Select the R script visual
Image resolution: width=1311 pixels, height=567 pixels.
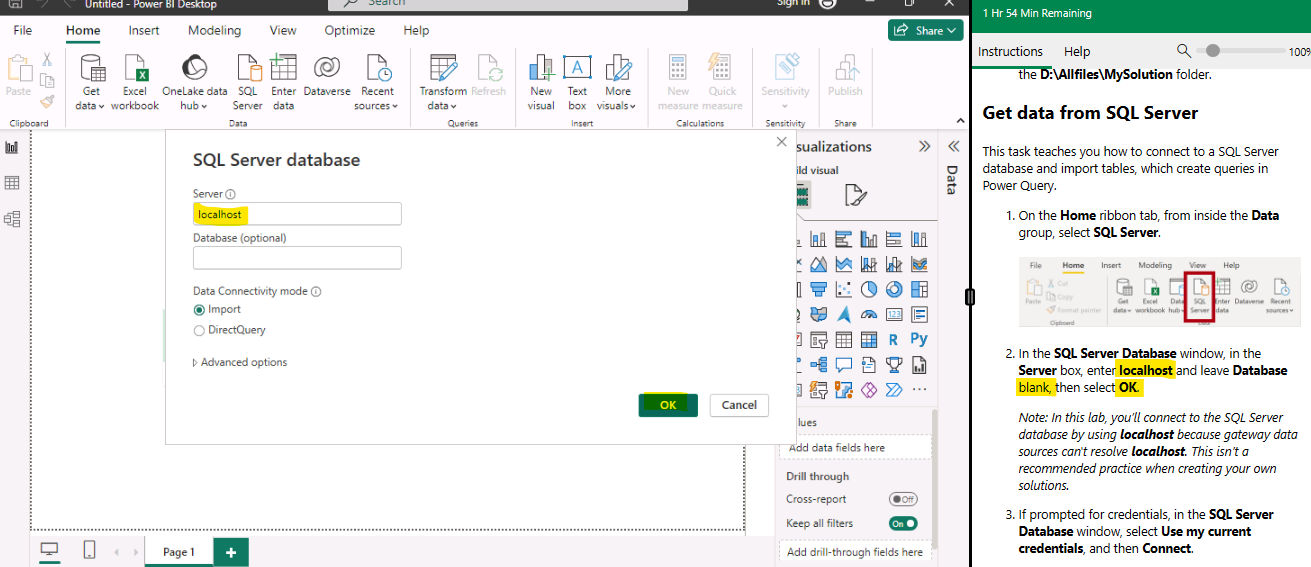click(x=894, y=339)
